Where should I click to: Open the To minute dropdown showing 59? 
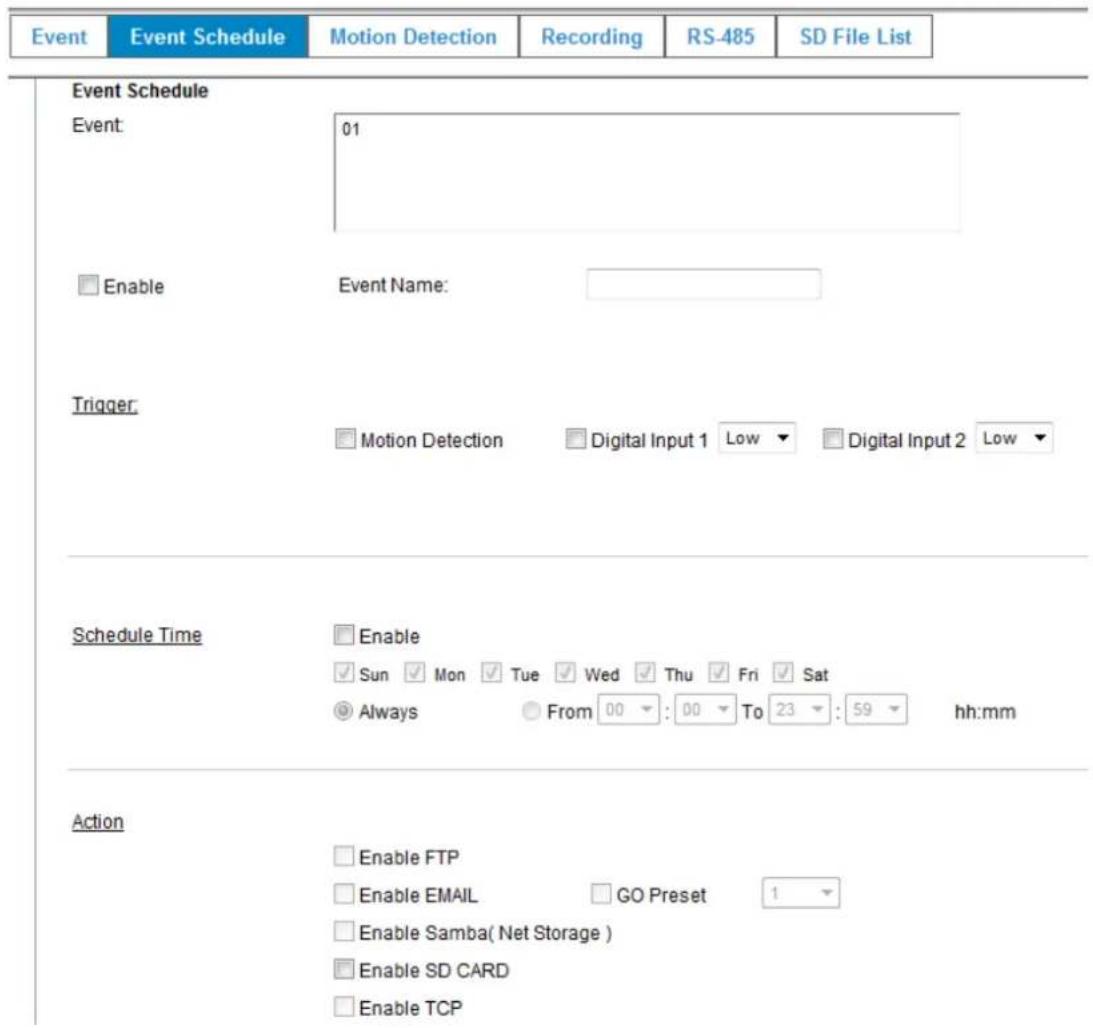click(876, 709)
